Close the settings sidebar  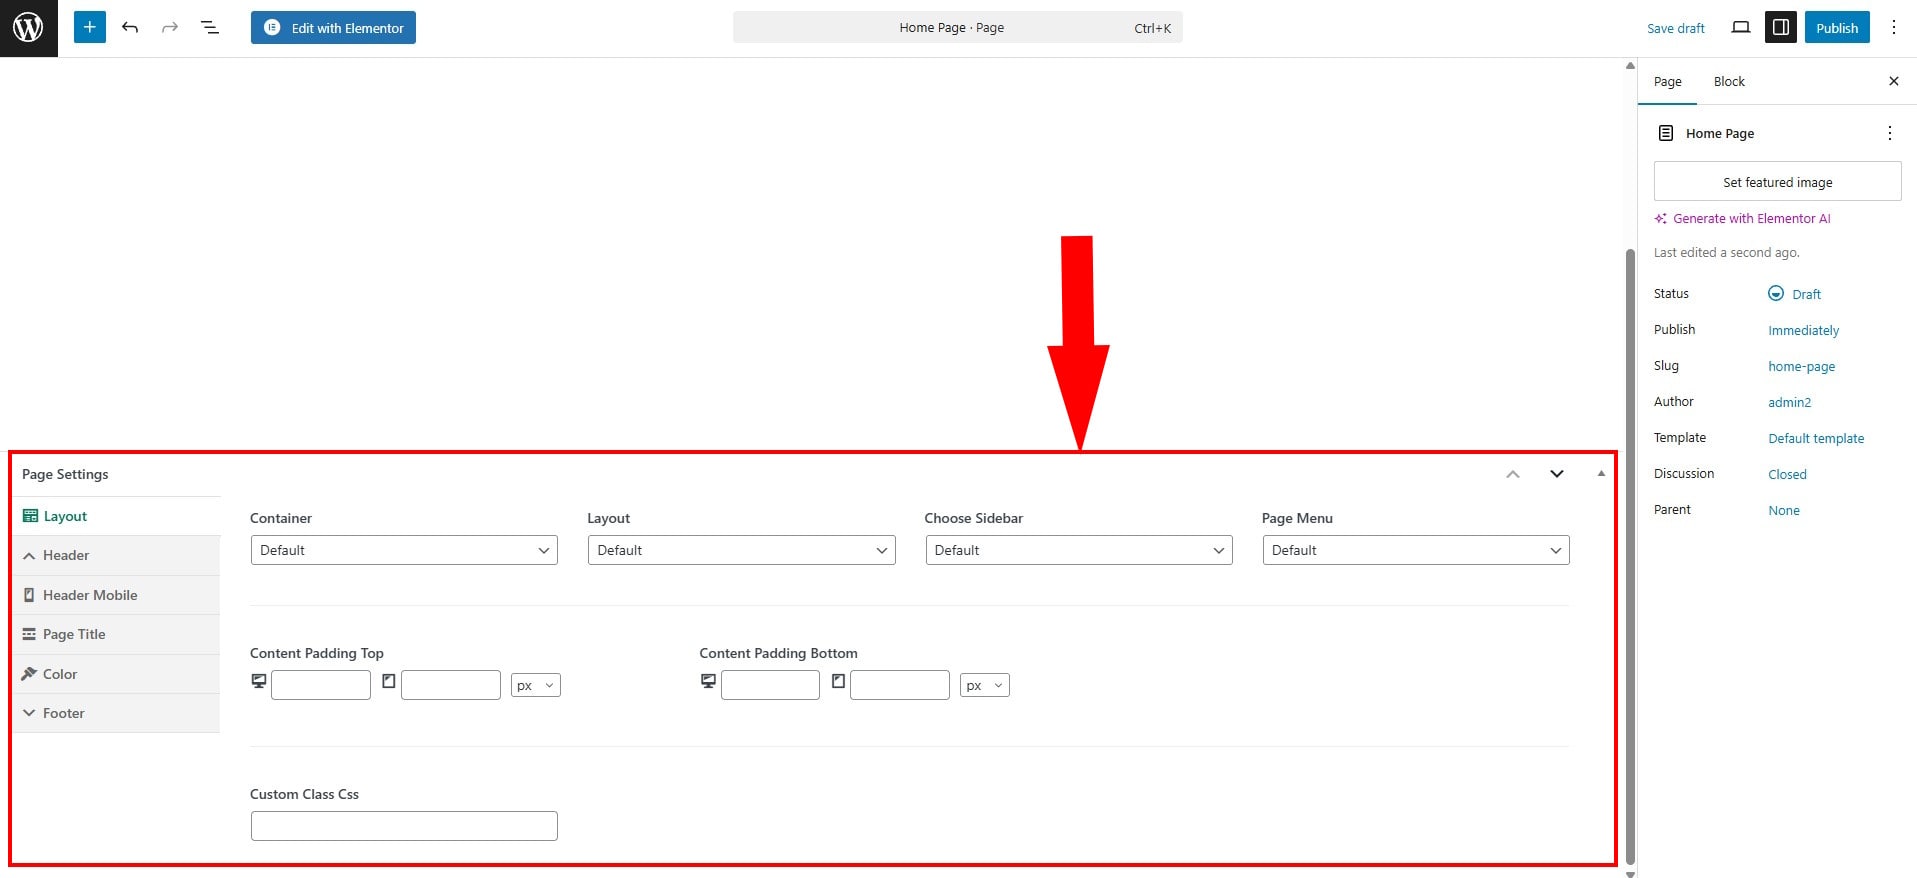click(1893, 82)
